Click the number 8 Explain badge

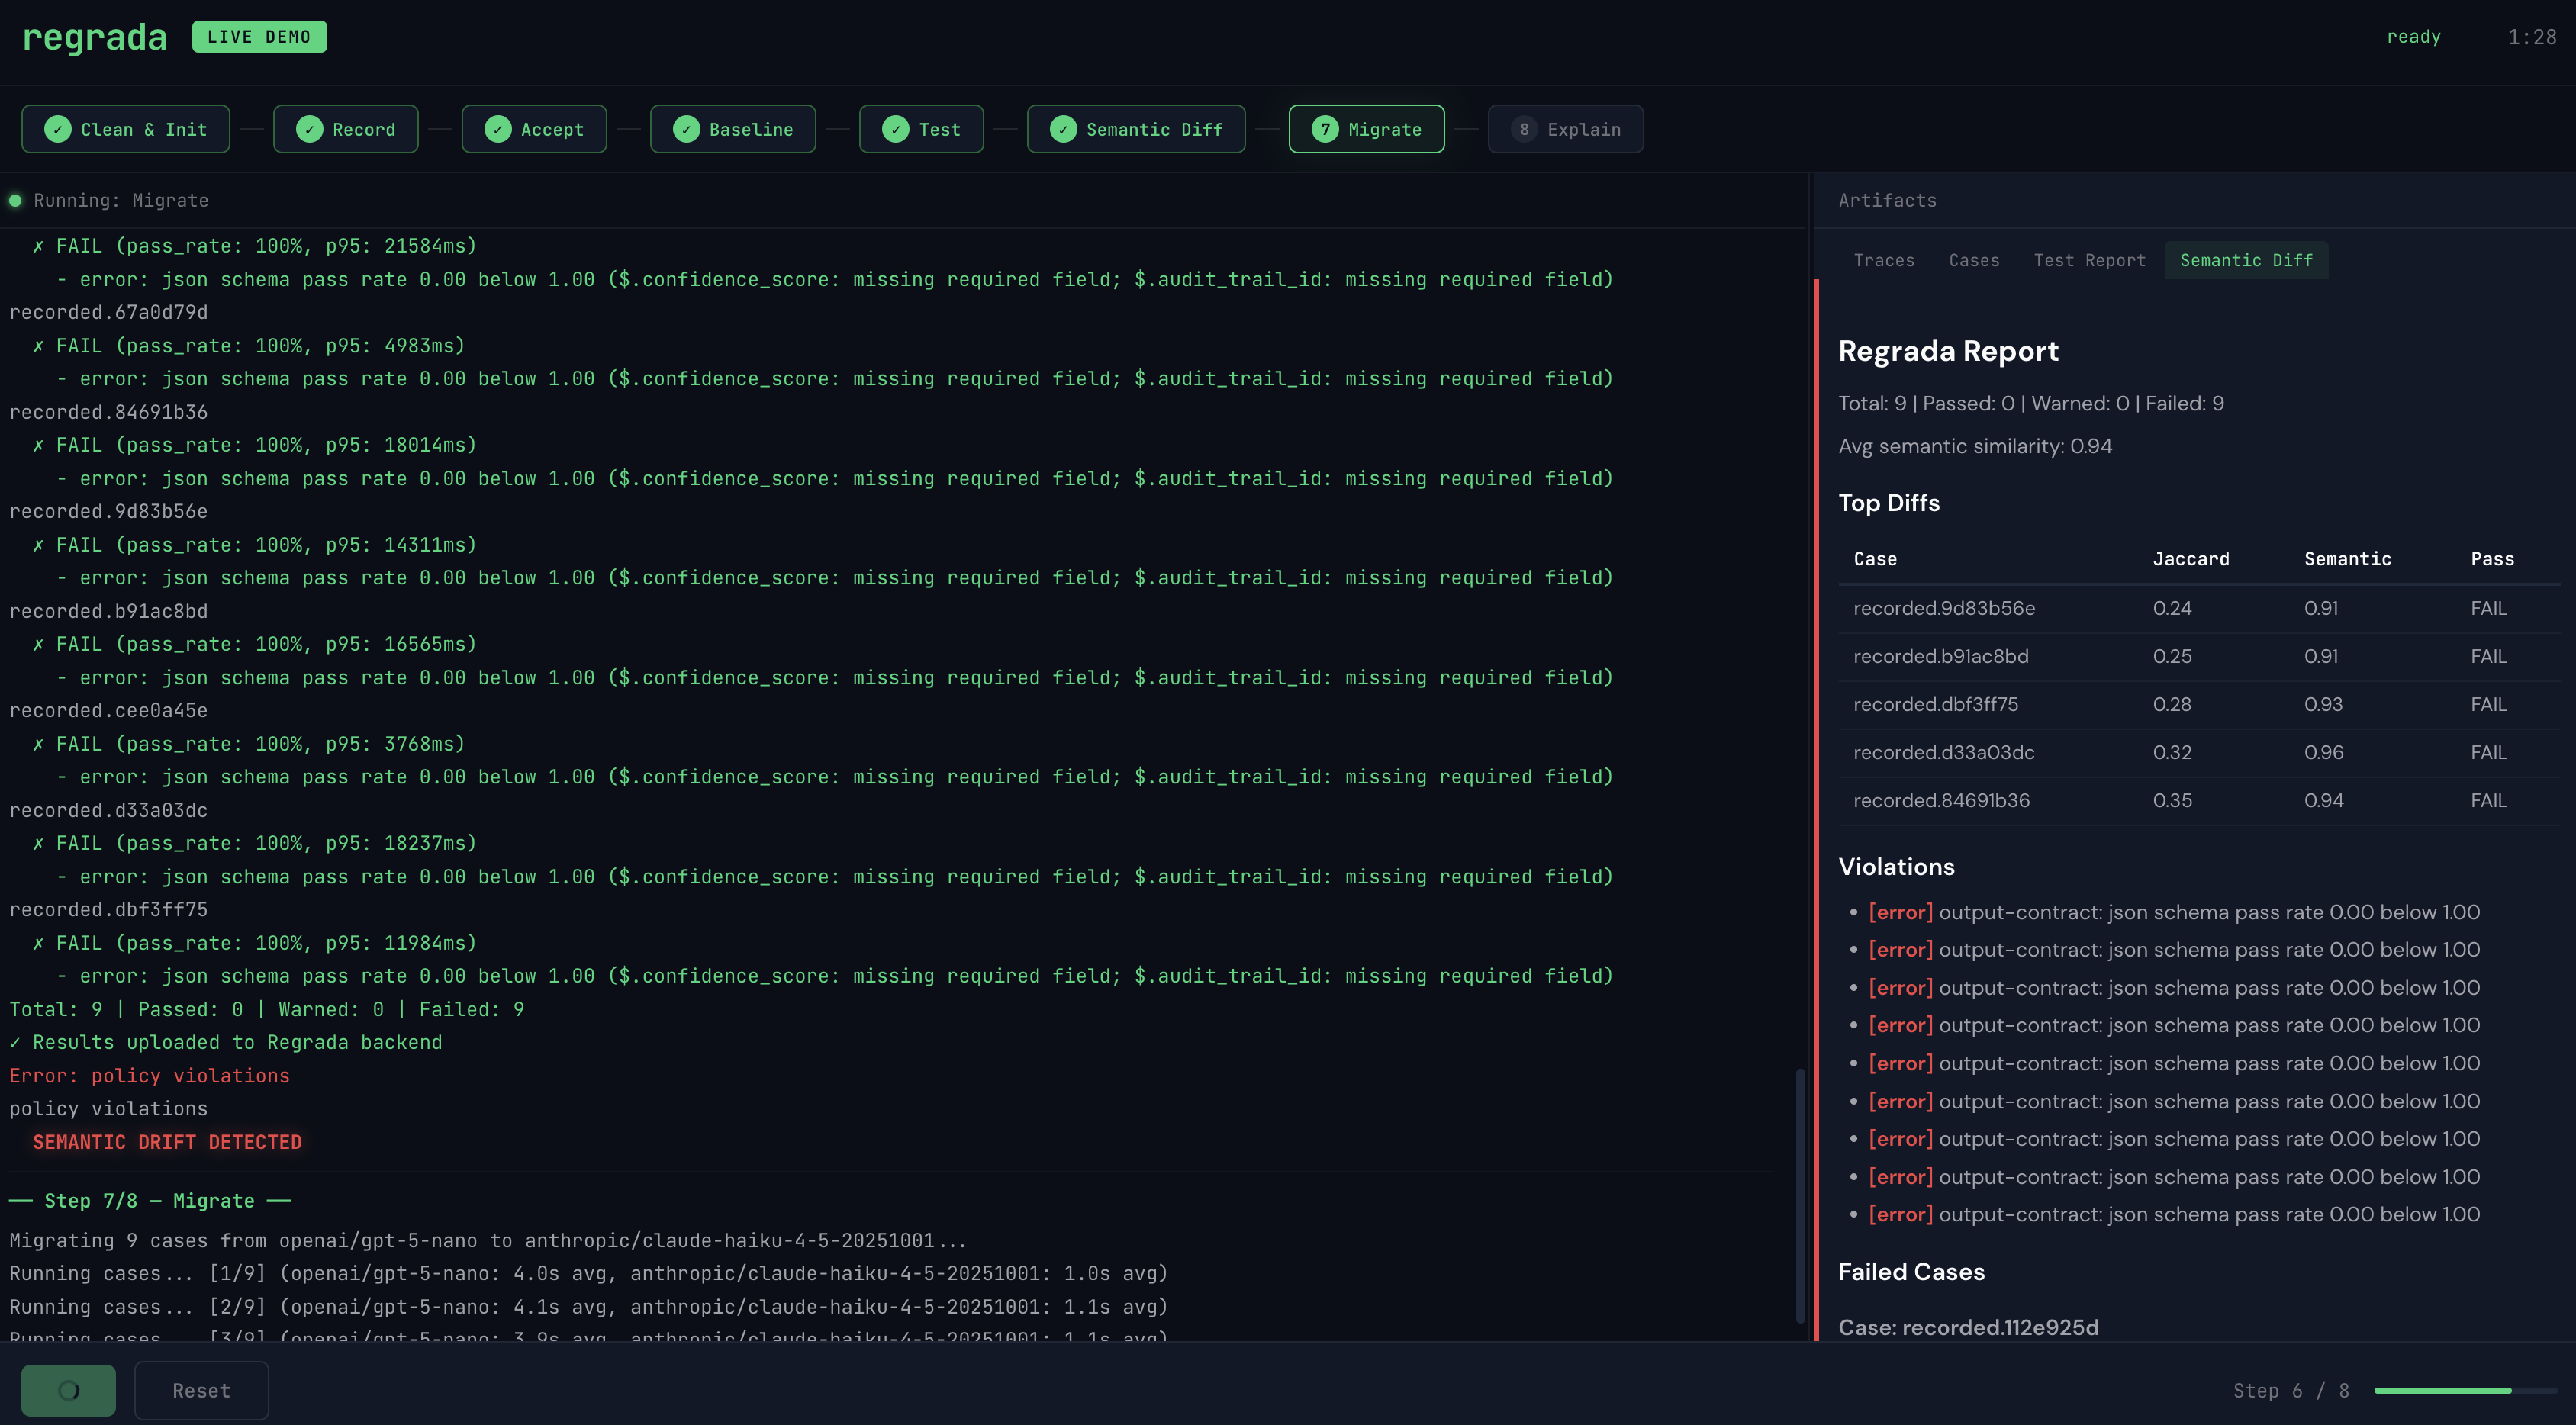click(x=1524, y=129)
